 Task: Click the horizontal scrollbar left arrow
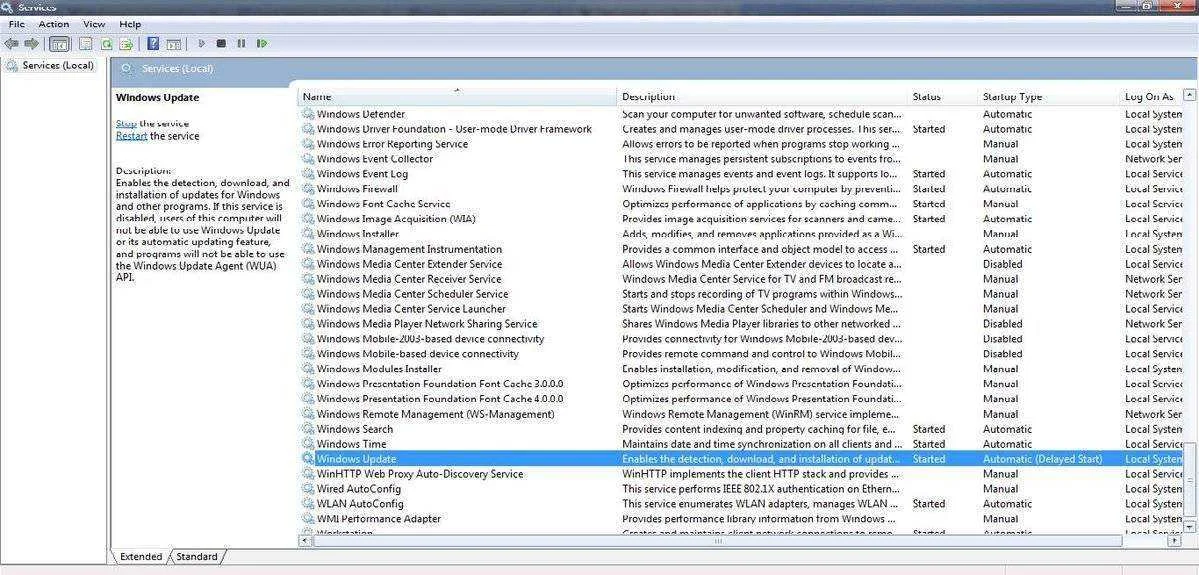tap(305, 541)
